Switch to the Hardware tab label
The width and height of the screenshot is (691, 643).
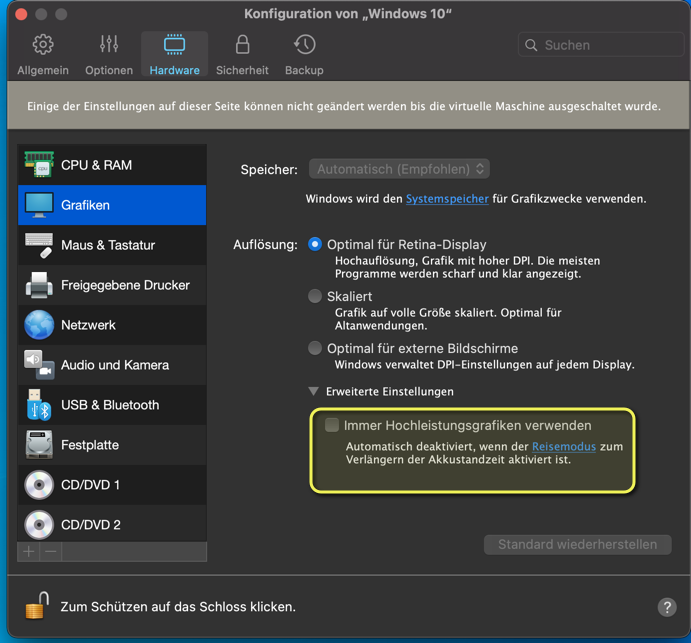coord(175,70)
